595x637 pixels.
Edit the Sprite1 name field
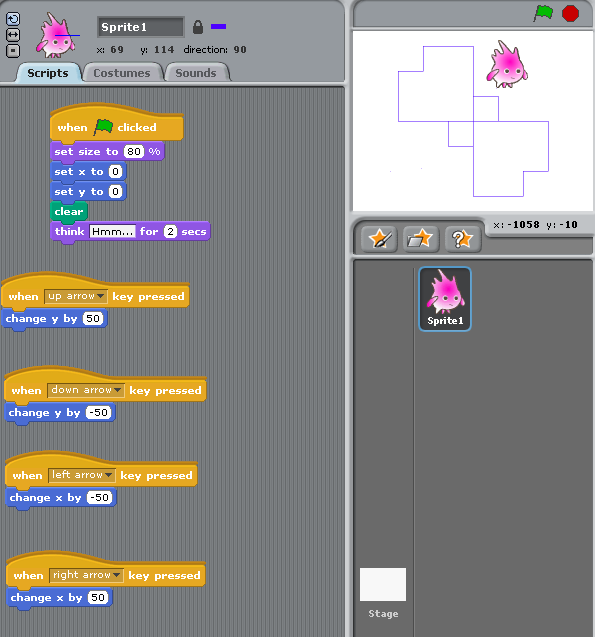[x=141, y=27]
